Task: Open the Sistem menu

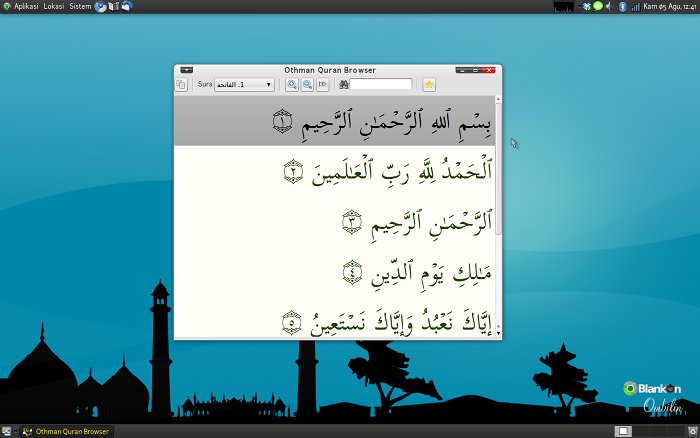Action: pyautogui.click(x=80, y=6)
